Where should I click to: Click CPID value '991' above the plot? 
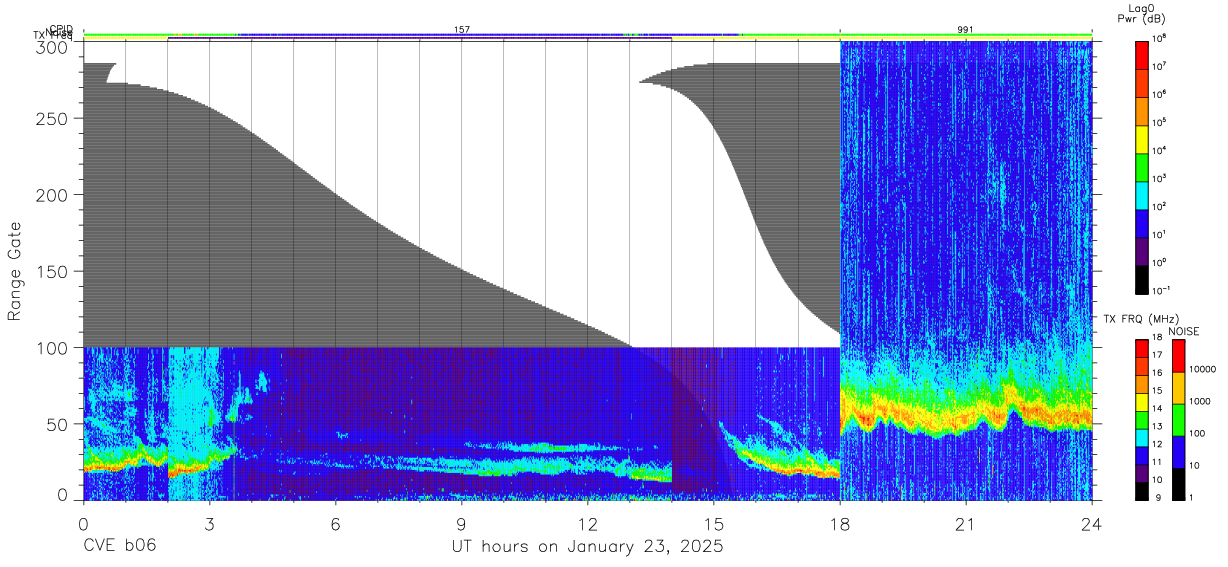click(x=965, y=30)
